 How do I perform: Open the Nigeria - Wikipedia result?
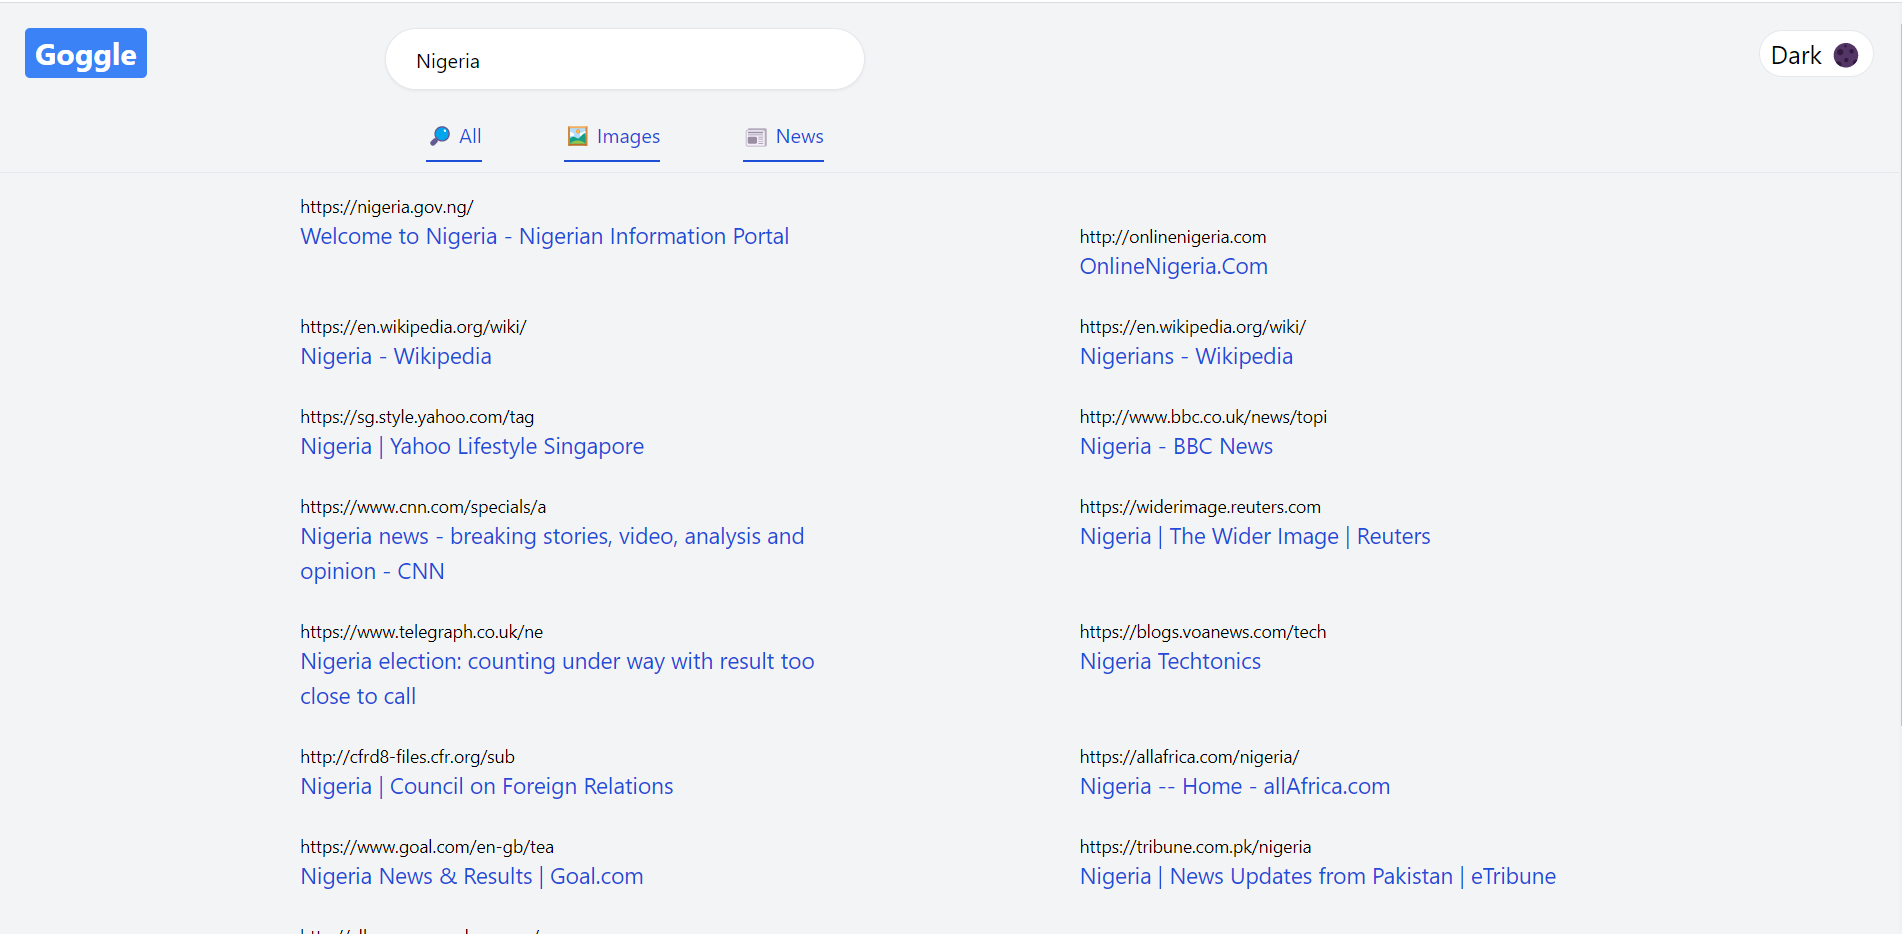pyautogui.click(x=395, y=357)
